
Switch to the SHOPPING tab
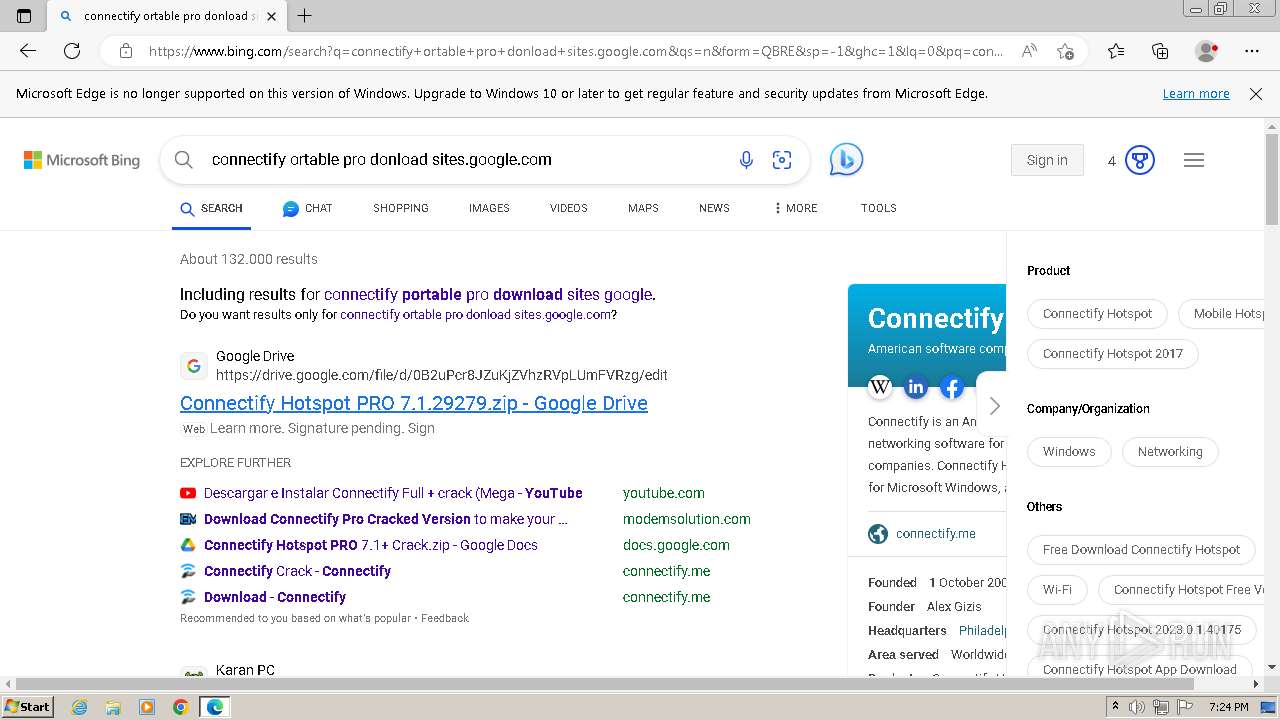point(401,208)
